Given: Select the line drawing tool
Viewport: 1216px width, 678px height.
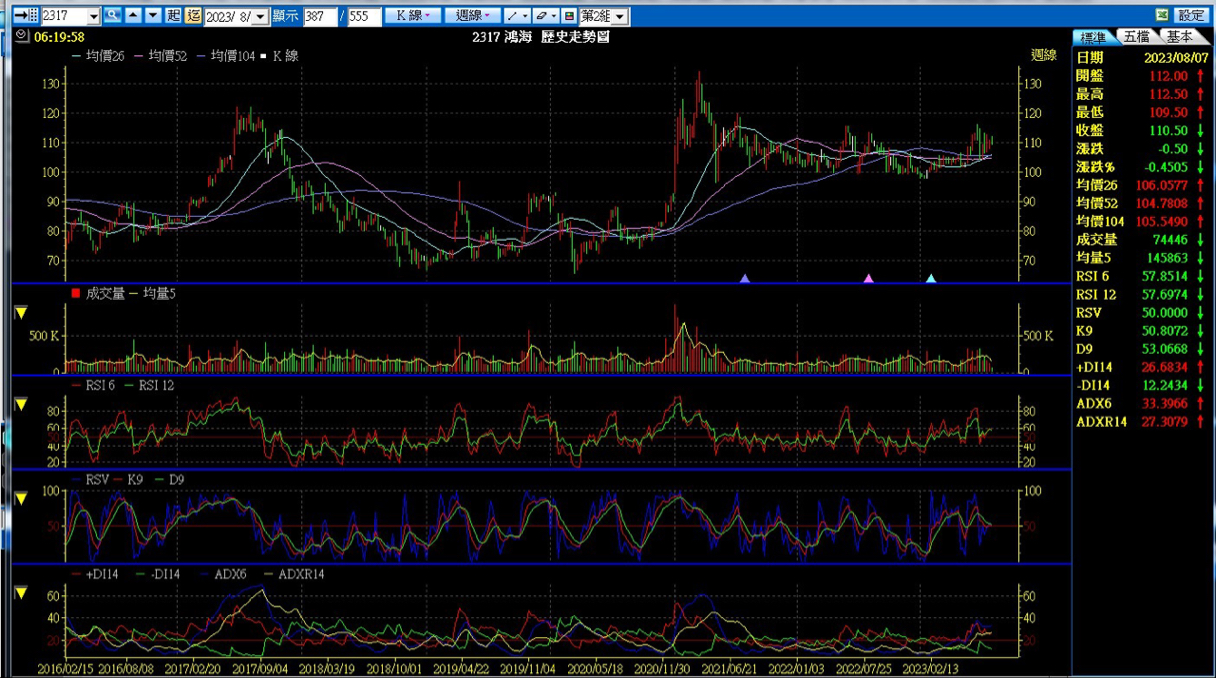Looking at the screenshot, I should coord(517,16).
